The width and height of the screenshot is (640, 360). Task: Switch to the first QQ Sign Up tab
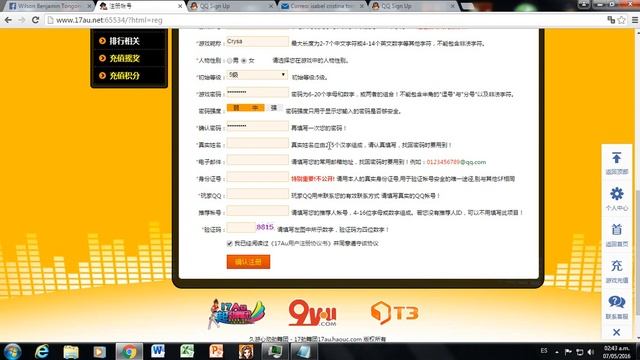231,6
